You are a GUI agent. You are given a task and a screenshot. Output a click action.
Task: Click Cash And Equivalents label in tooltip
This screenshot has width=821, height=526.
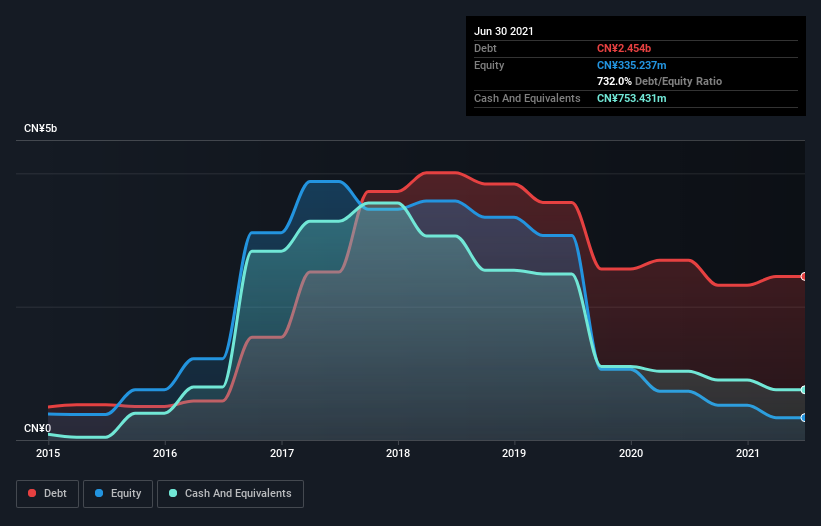click(x=527, y=98)
